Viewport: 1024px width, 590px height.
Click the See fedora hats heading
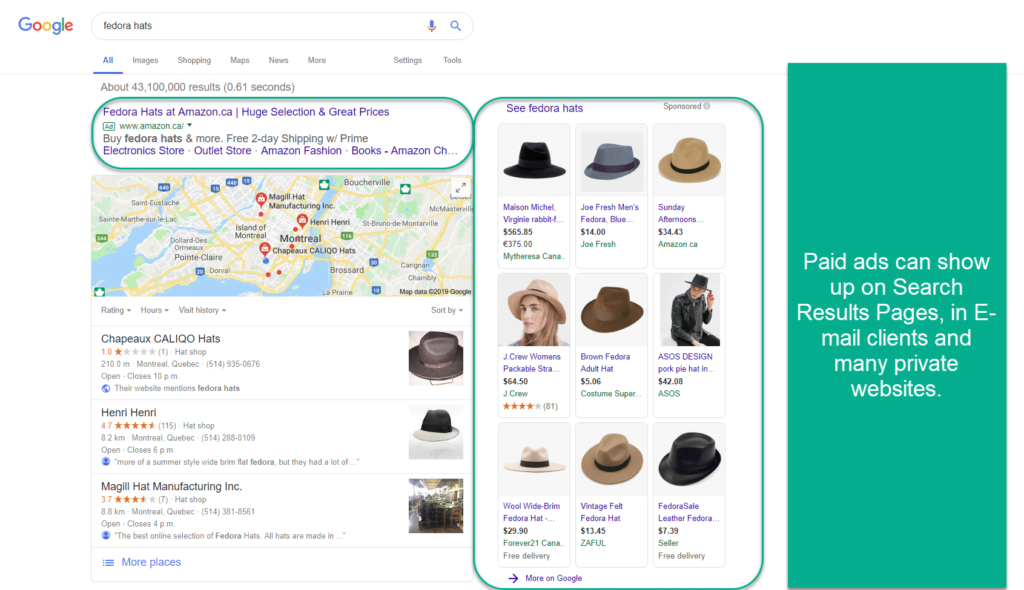[x=545, y=108]
